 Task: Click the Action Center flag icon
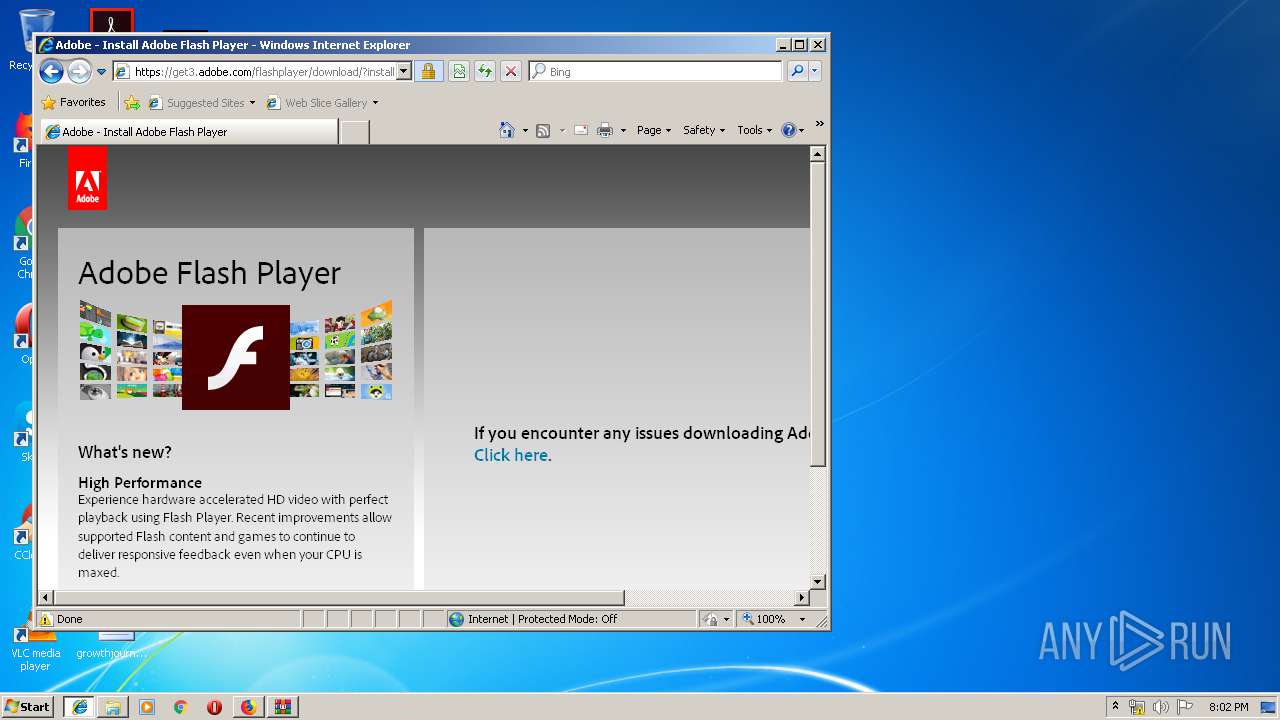click(x=1185, y=707)
